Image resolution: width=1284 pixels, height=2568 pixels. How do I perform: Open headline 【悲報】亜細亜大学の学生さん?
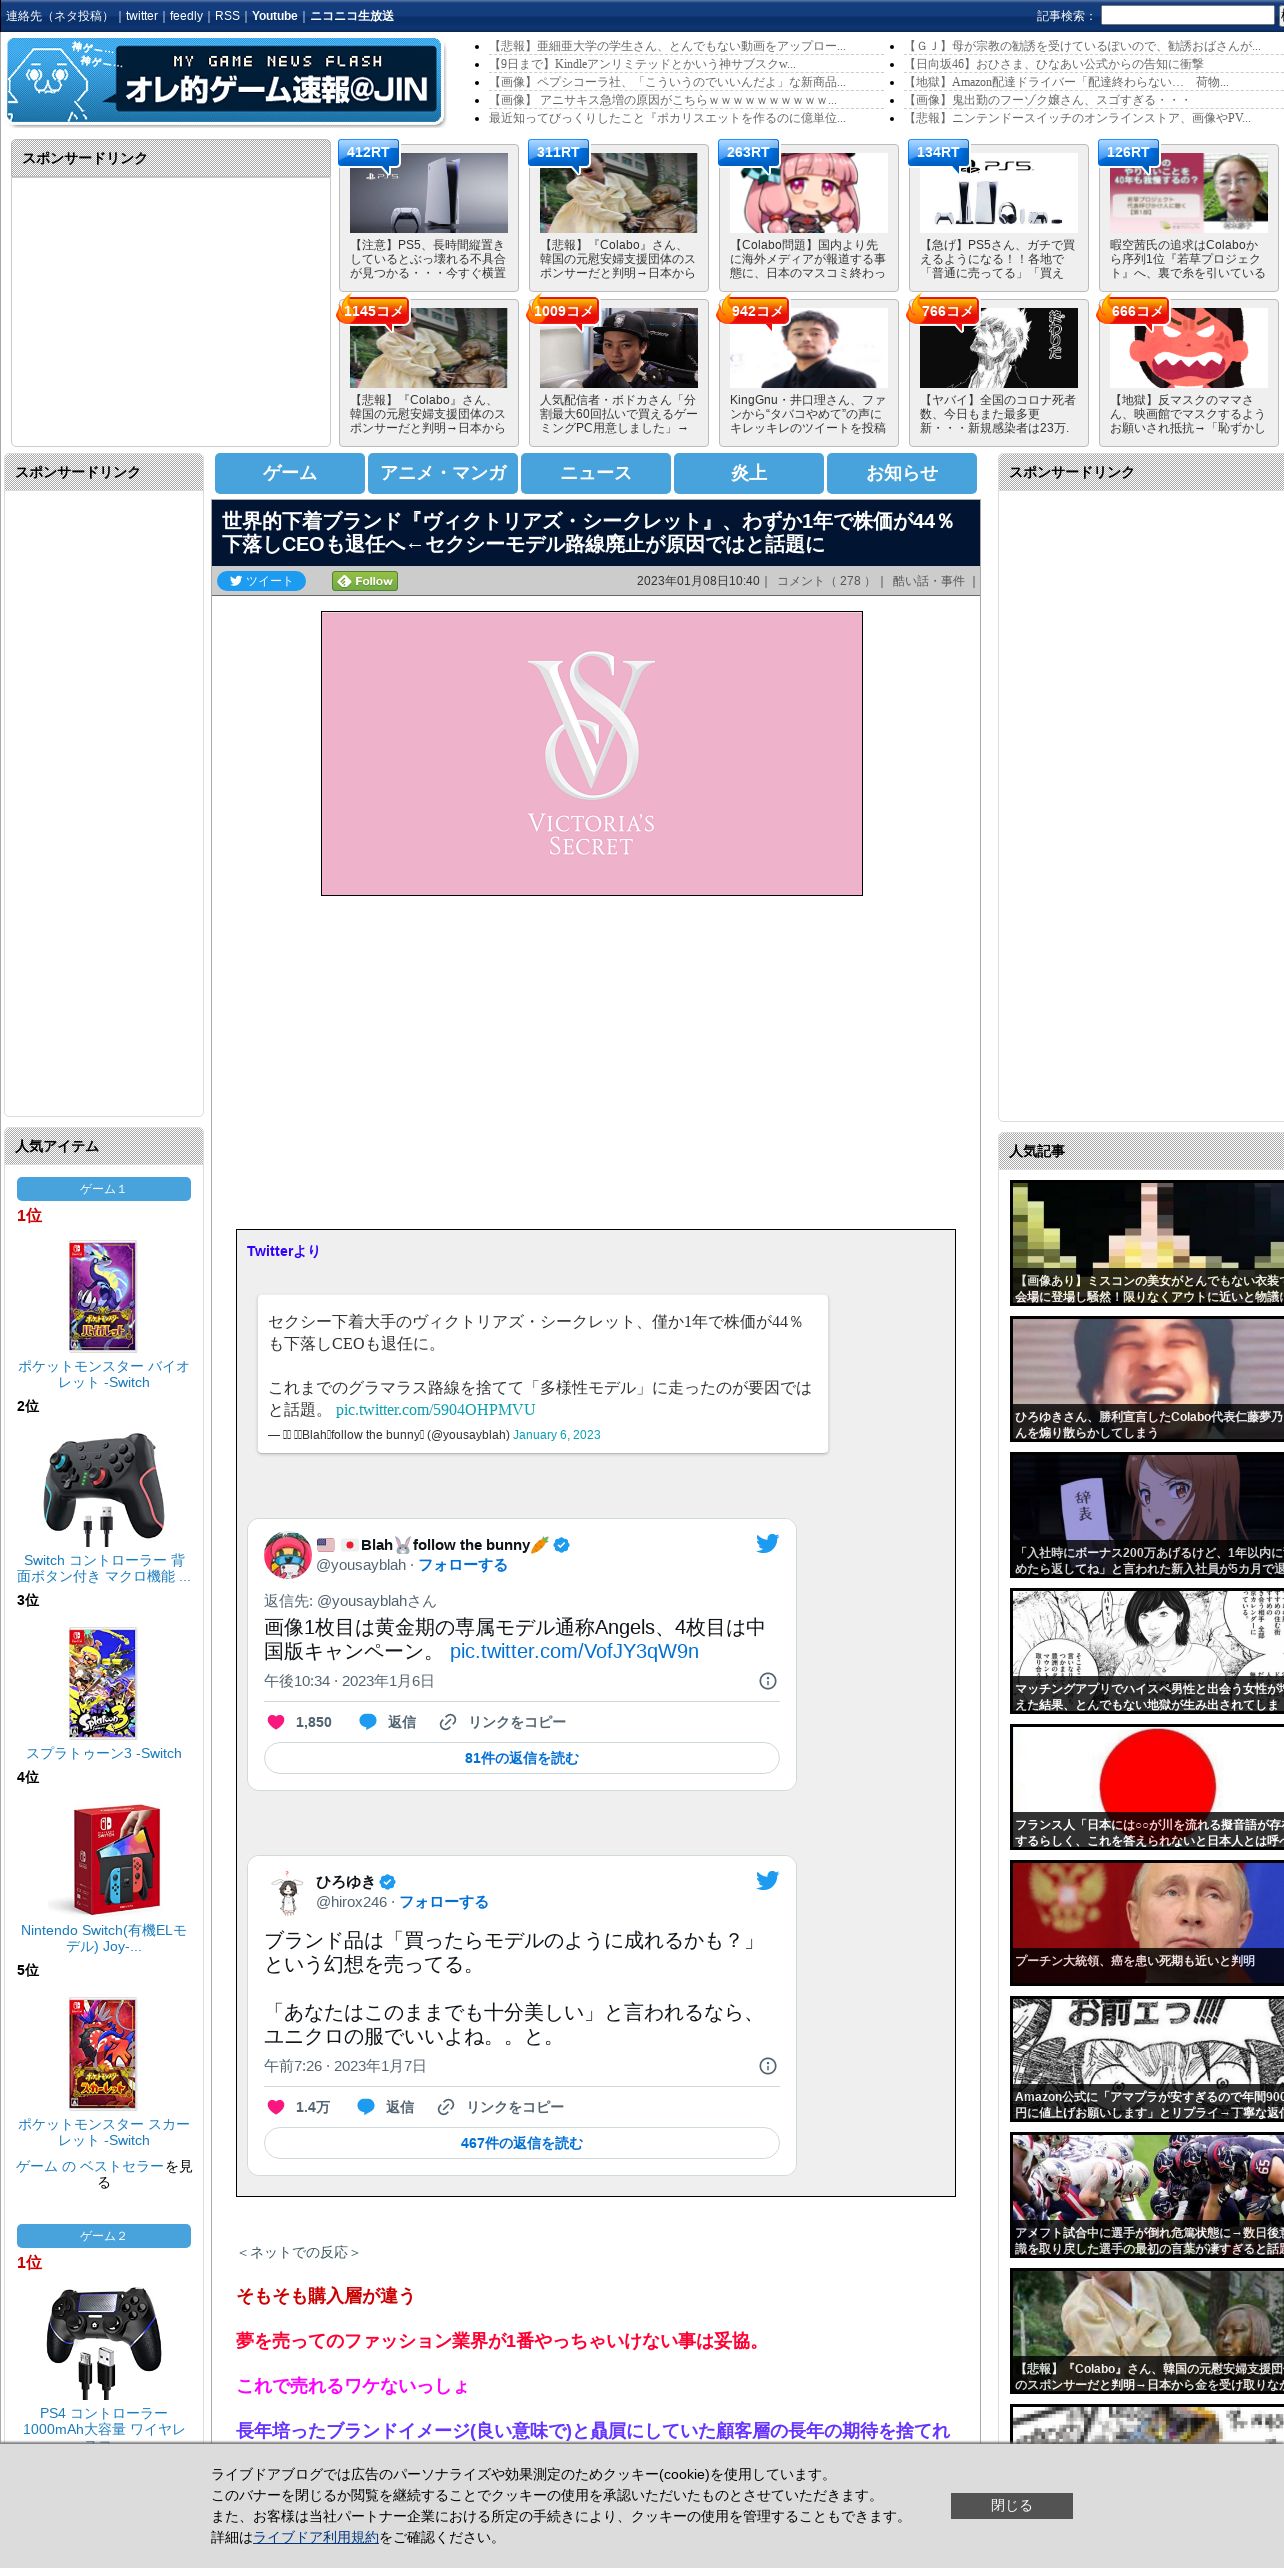point(667,46)
